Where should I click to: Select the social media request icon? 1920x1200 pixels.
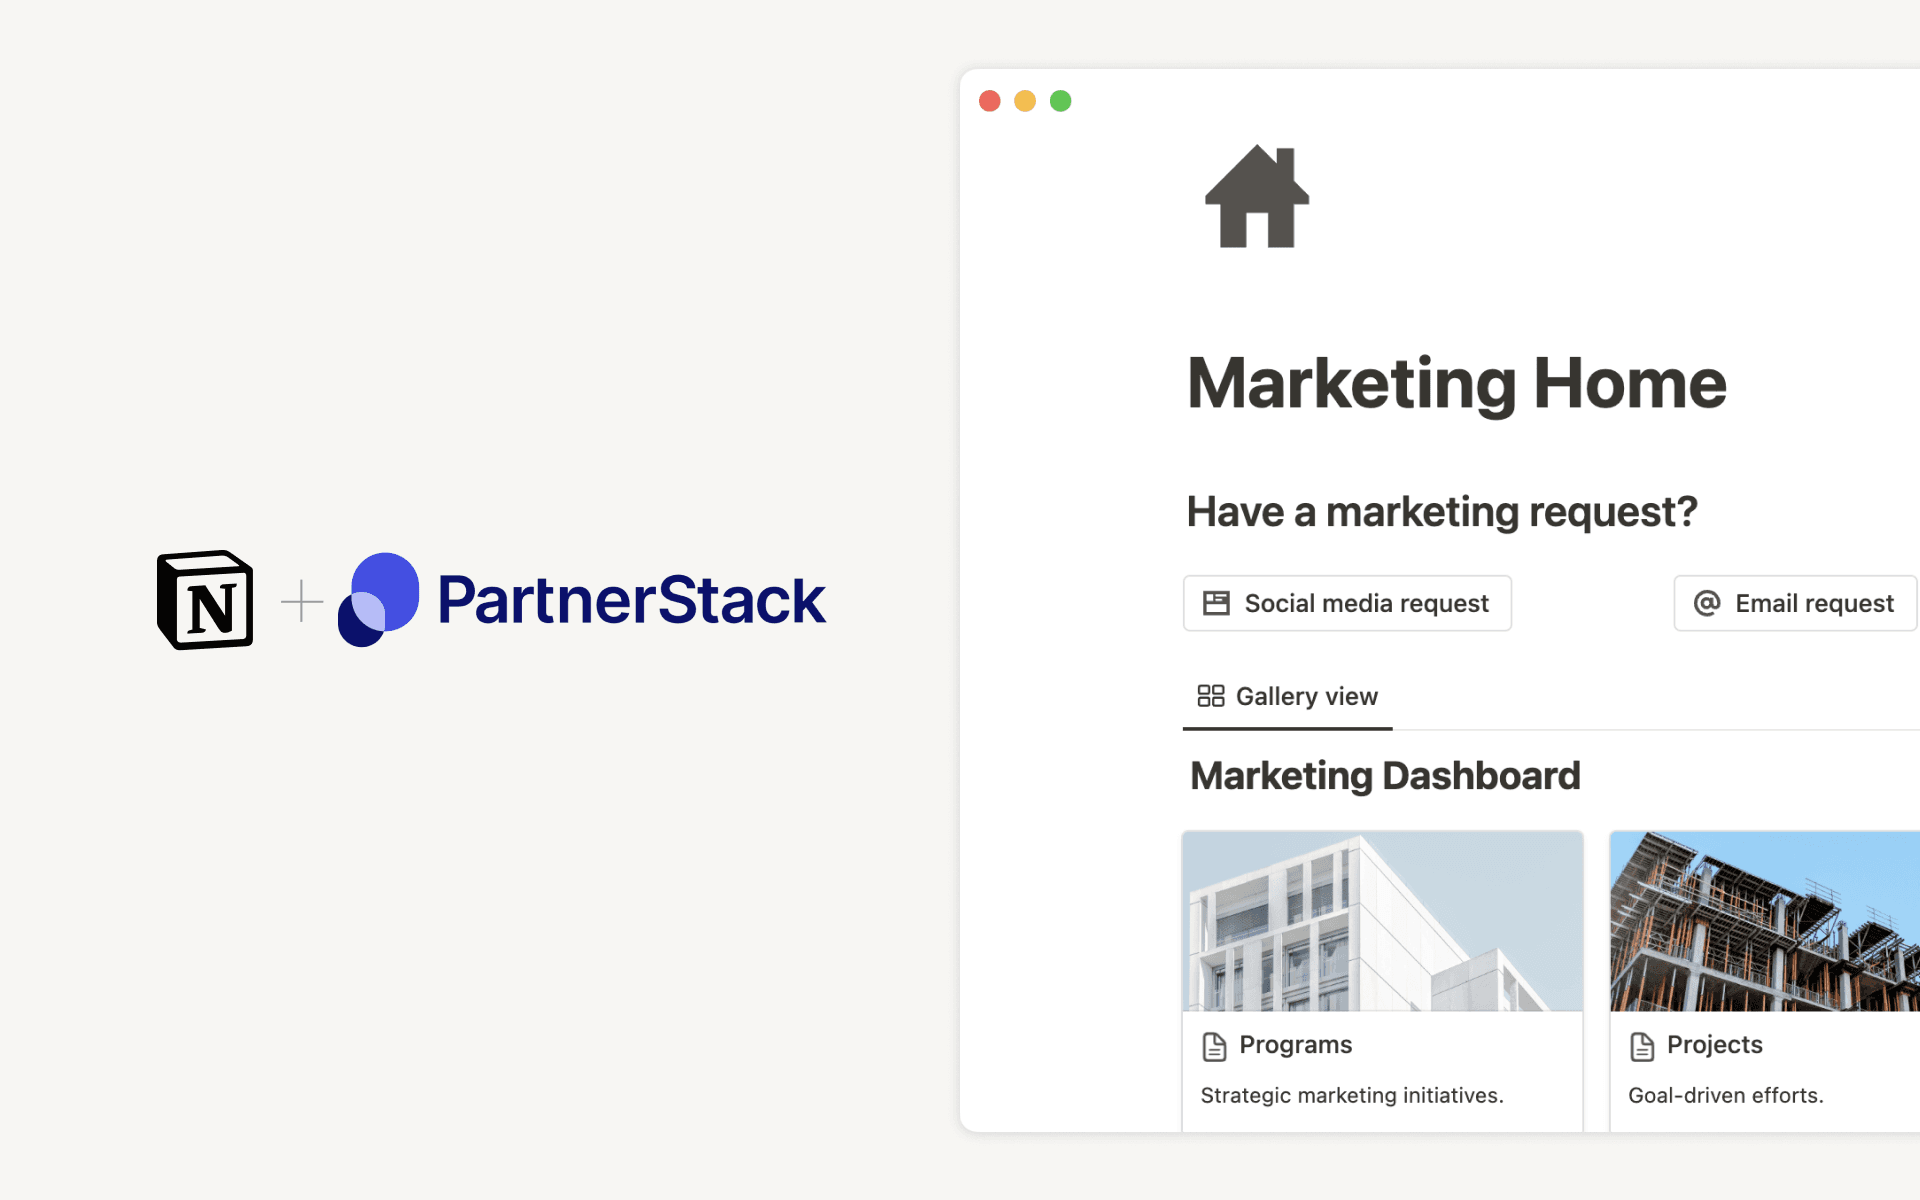[x=1217, y=603]
